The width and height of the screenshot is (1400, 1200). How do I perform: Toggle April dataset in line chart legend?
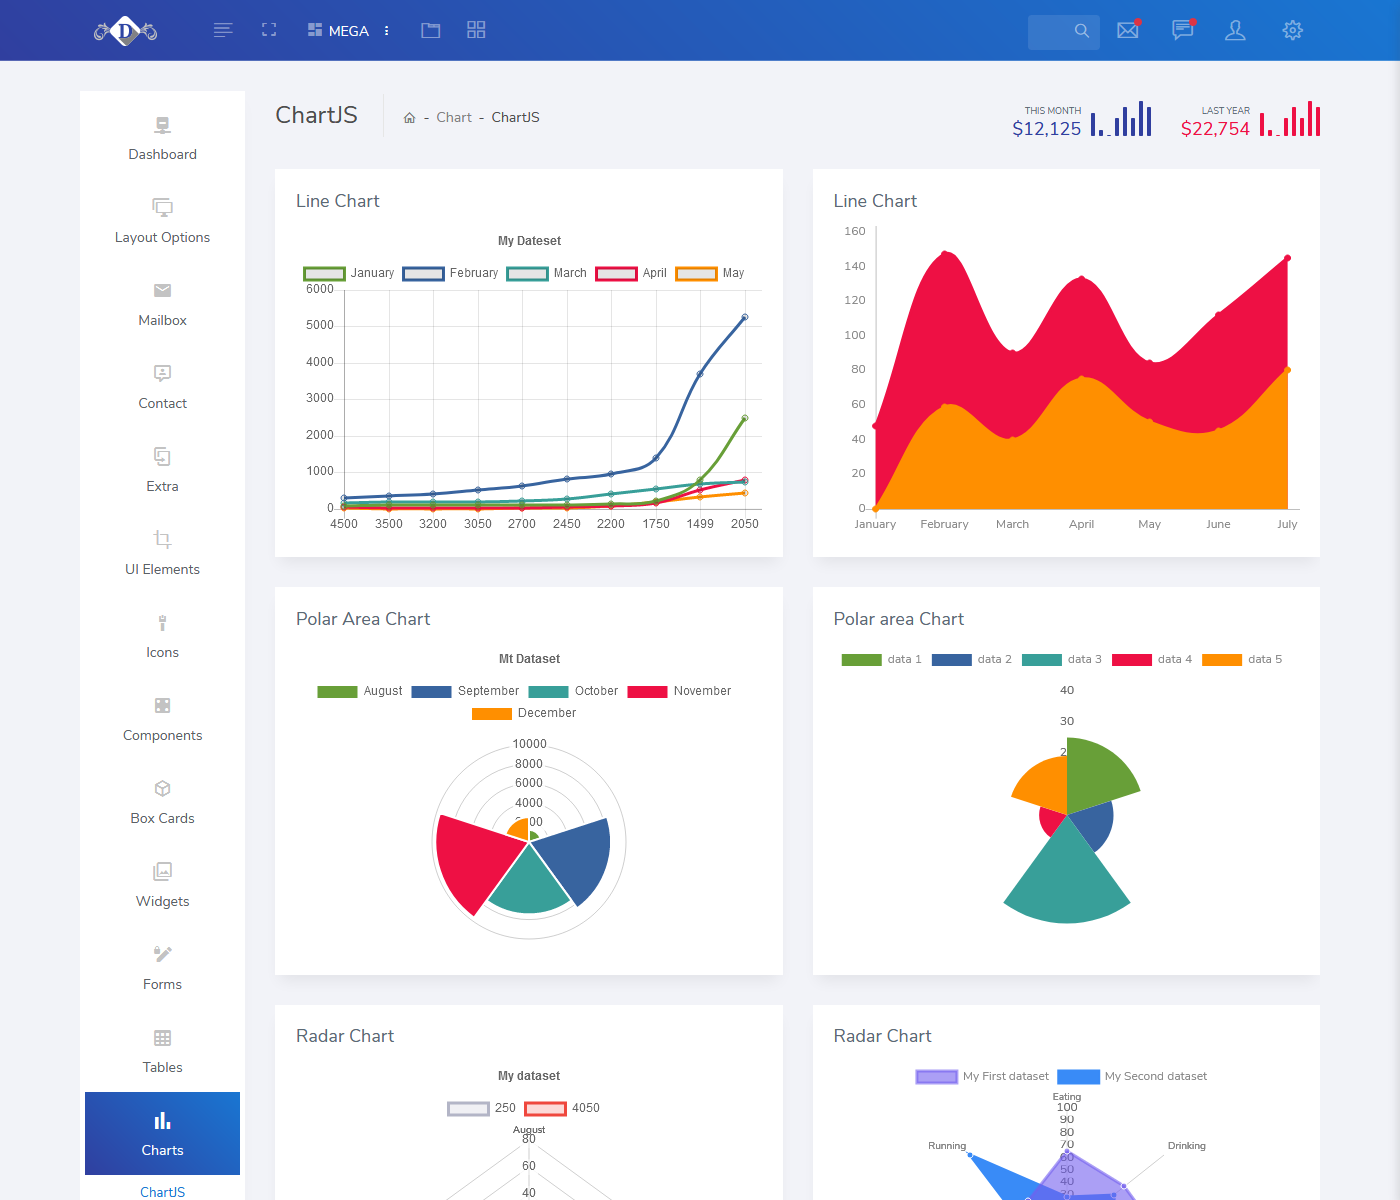pyautogui.click(x=631, y=273)
